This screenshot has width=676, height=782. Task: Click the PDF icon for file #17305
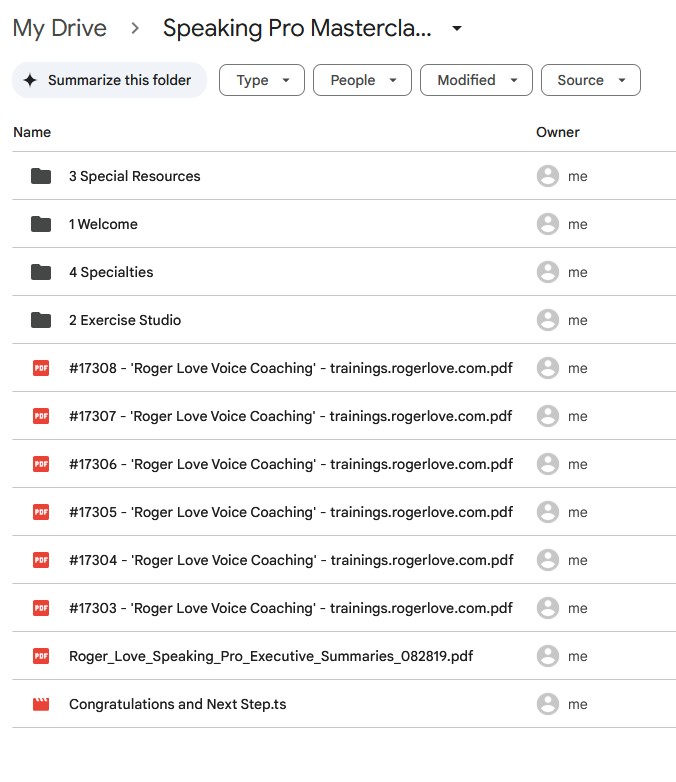(x=41, y=512)
